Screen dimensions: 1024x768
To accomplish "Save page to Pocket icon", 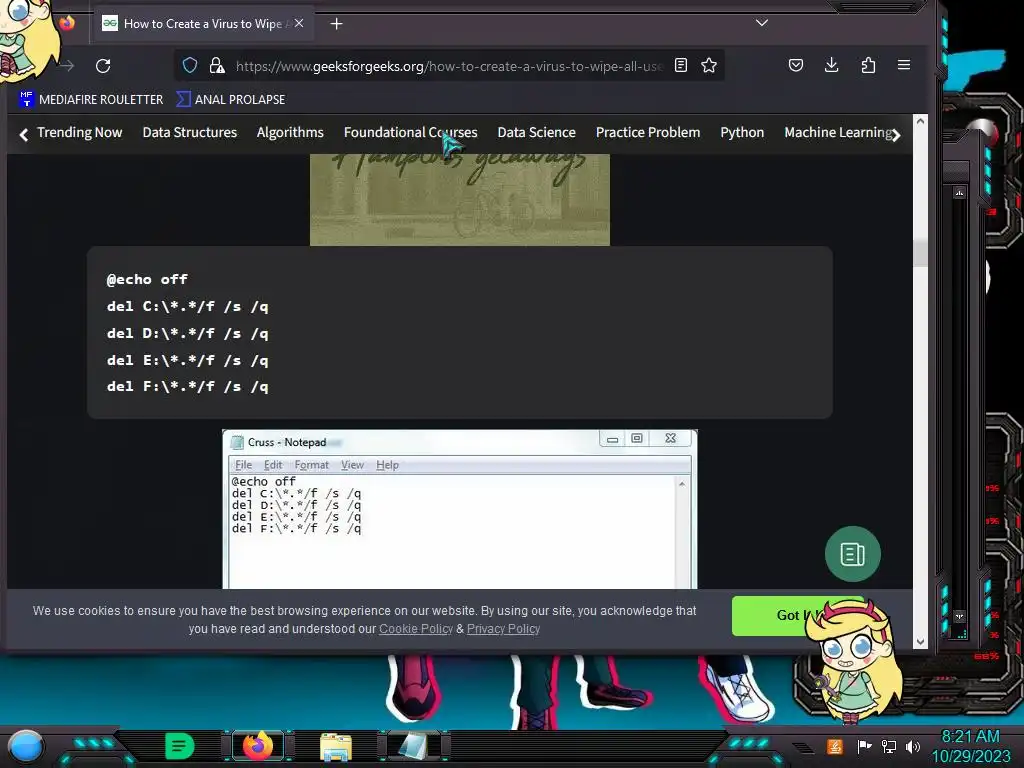I will click(795, 65).
